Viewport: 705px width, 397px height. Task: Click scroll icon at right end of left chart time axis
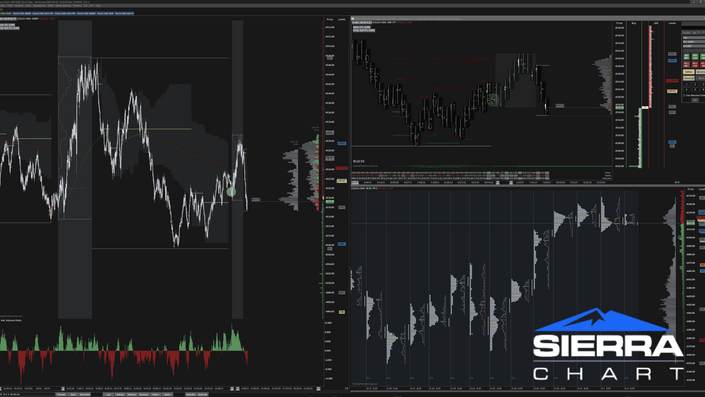318,389
